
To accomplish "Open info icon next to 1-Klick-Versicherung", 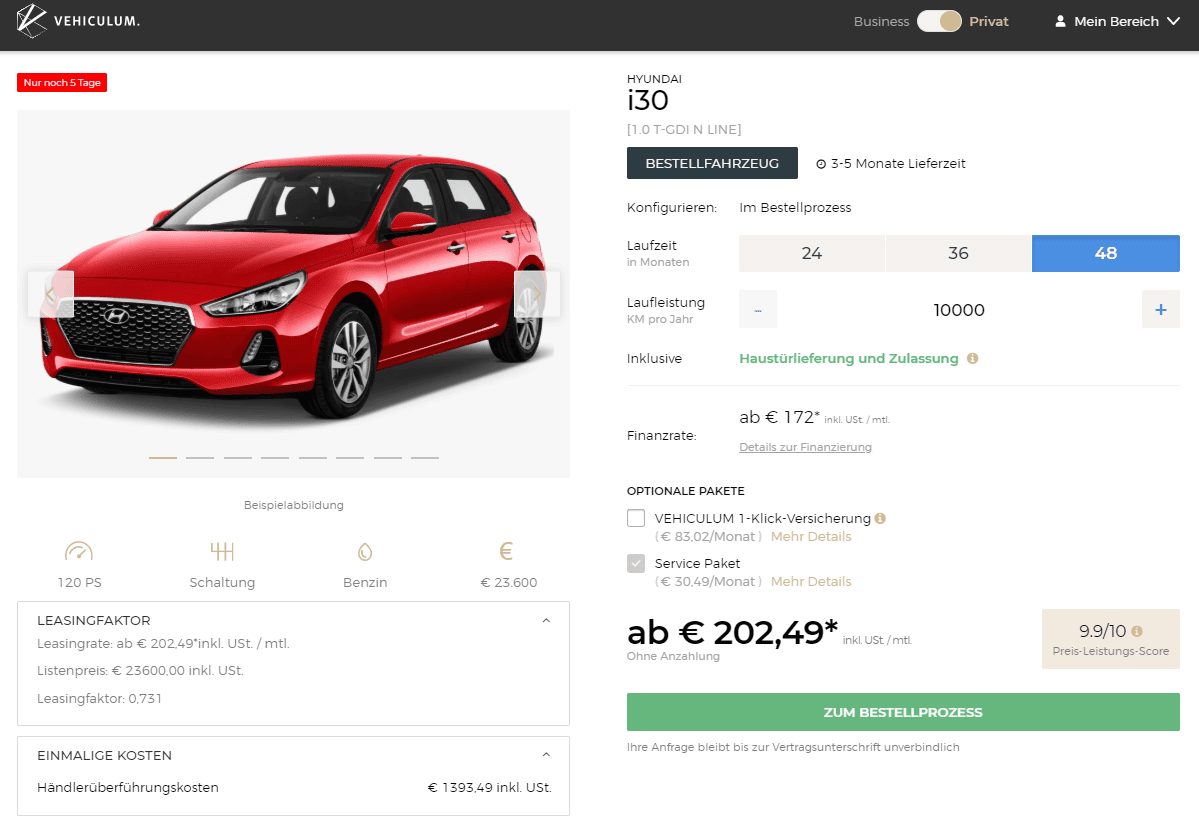I will (x=880, y=518).
